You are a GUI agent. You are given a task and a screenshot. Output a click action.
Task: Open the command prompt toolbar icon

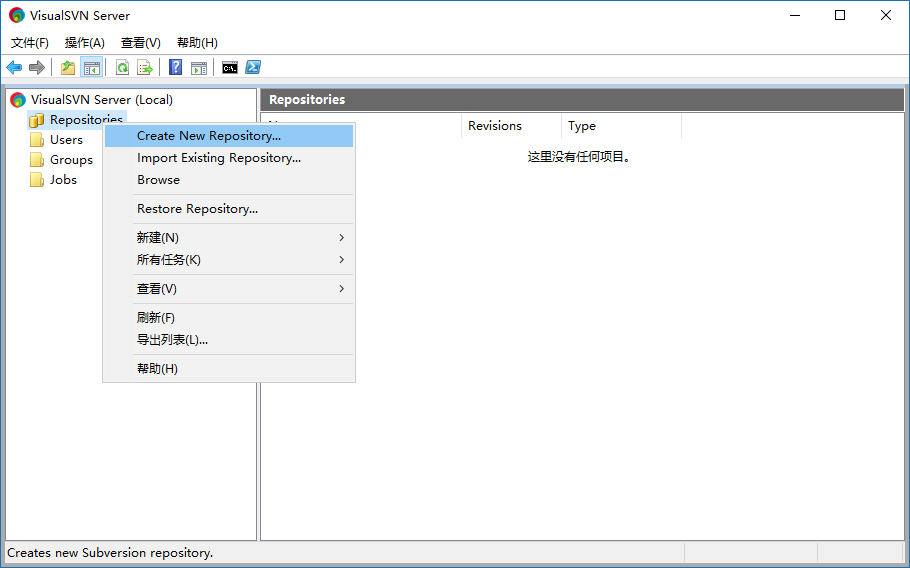230,67
